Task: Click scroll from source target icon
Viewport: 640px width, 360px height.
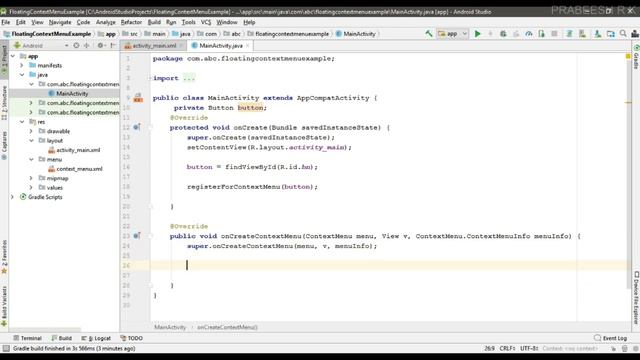Action: pos(76,46)
